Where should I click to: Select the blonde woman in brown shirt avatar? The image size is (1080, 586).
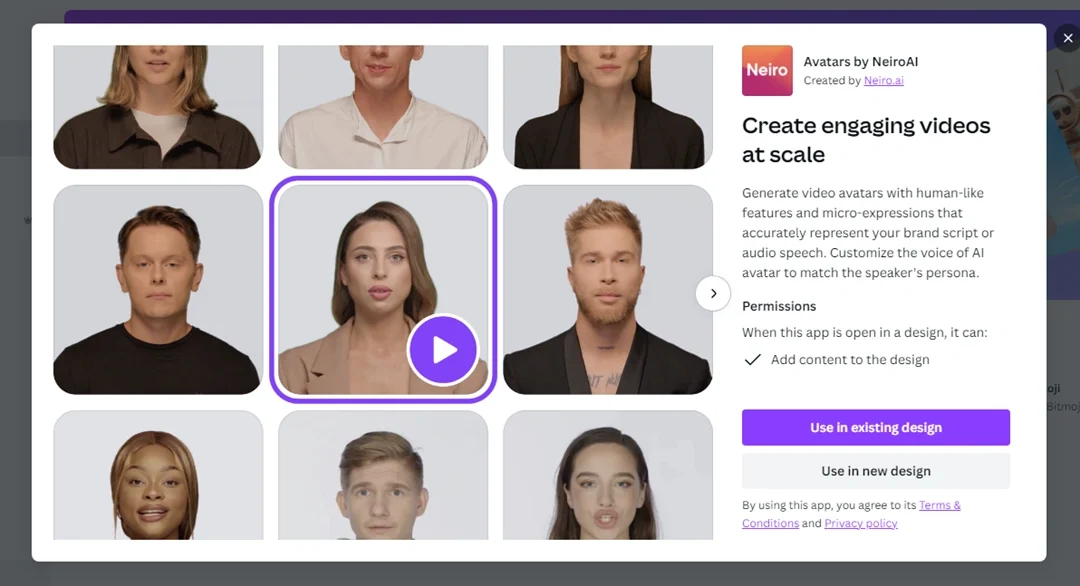[158, 107]
